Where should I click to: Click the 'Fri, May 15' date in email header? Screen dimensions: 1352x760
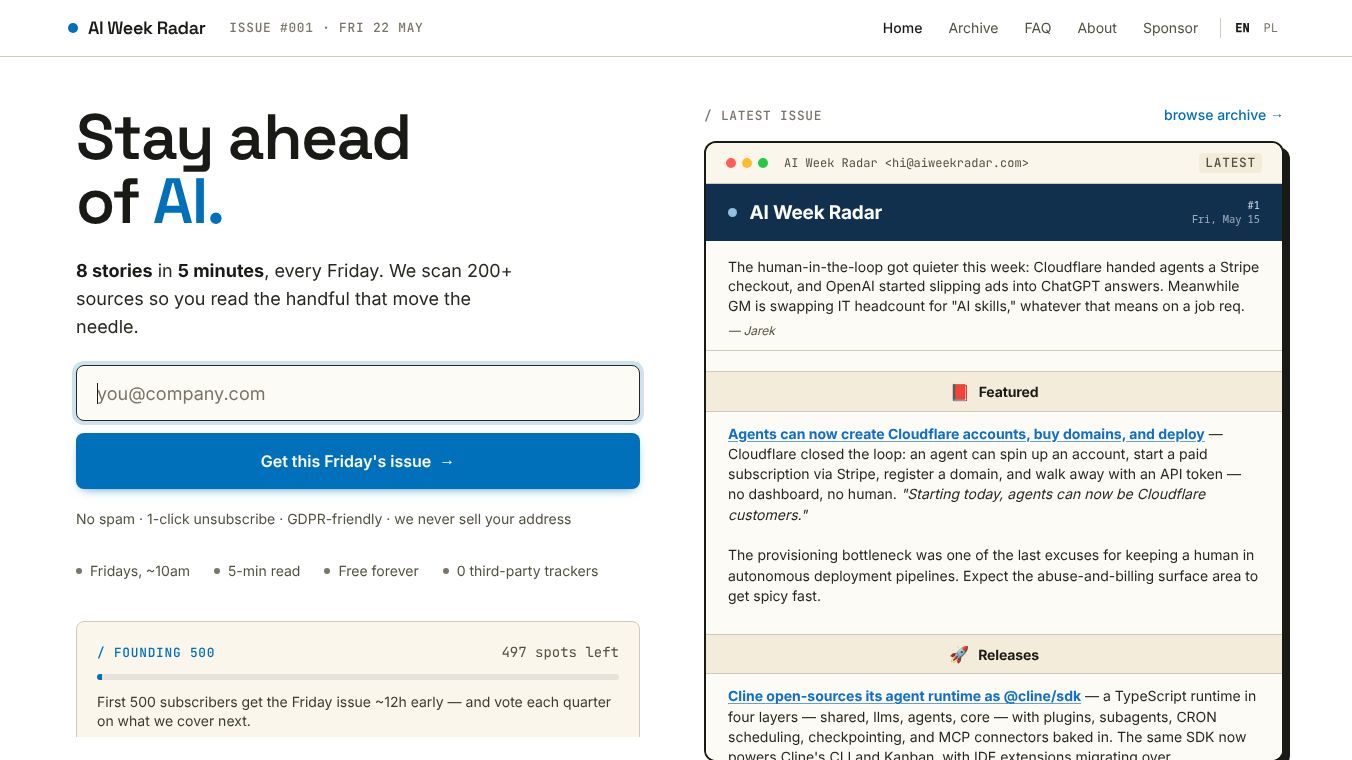point(1226,219)
